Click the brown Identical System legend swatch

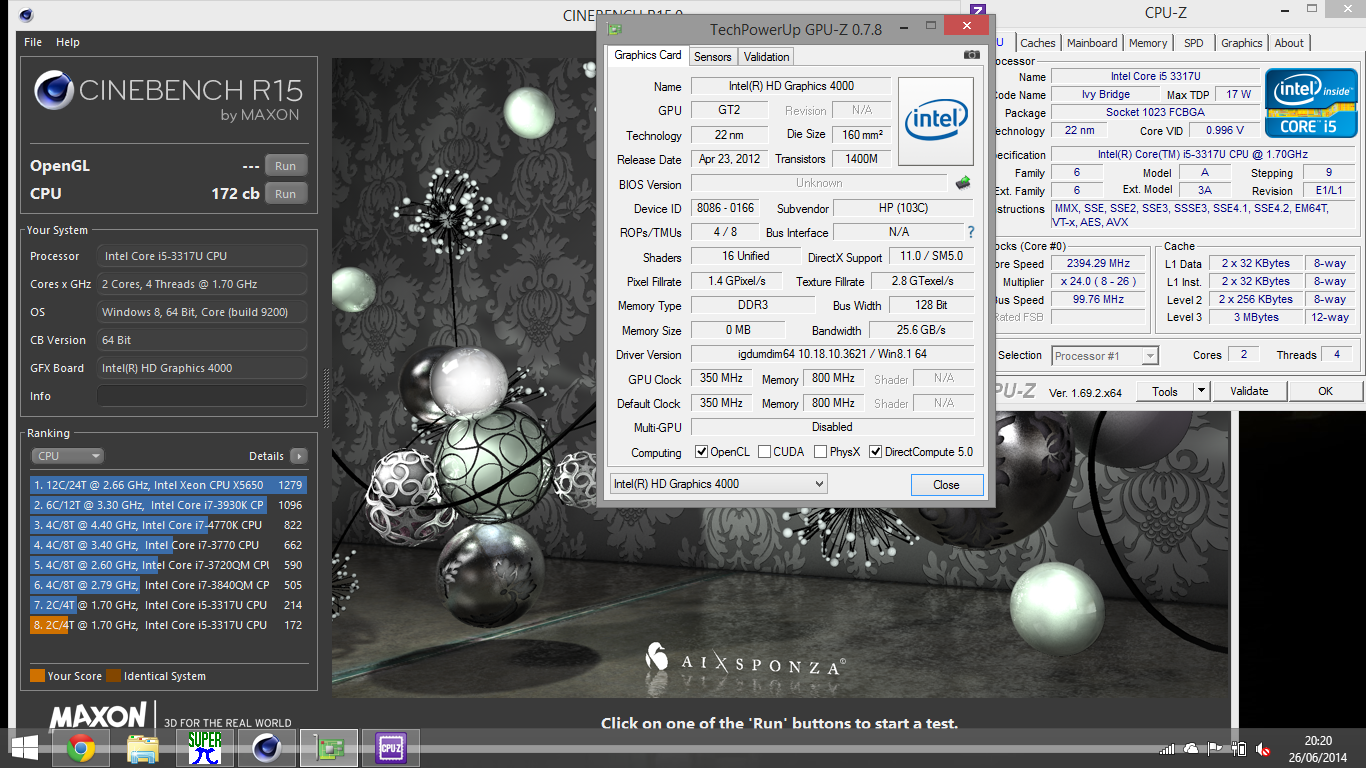click(114, 676)
